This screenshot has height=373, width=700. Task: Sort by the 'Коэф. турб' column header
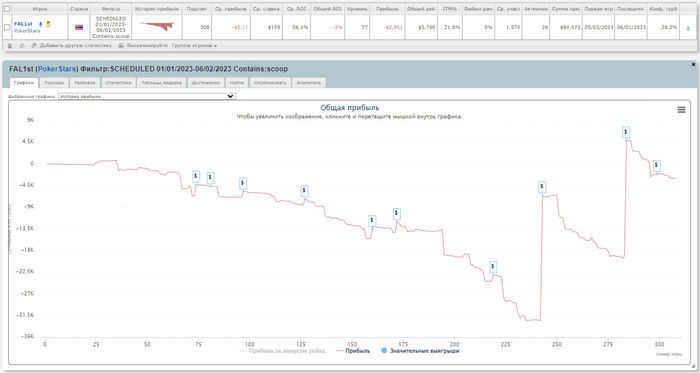pos(663,9)
